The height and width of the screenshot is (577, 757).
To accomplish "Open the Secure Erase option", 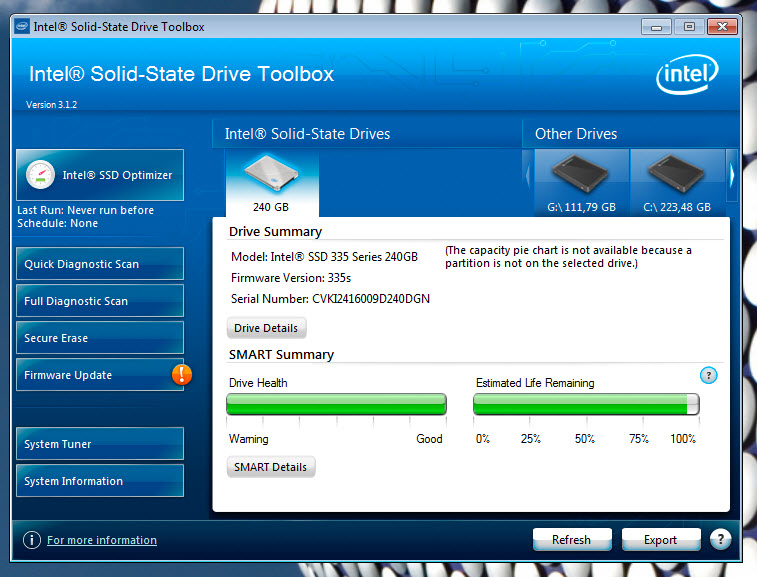I will pos(100,338).
